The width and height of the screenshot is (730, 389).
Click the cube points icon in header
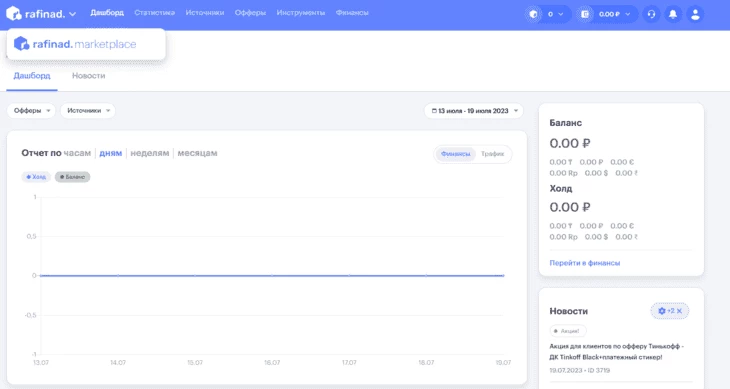[x=534, y=14]
